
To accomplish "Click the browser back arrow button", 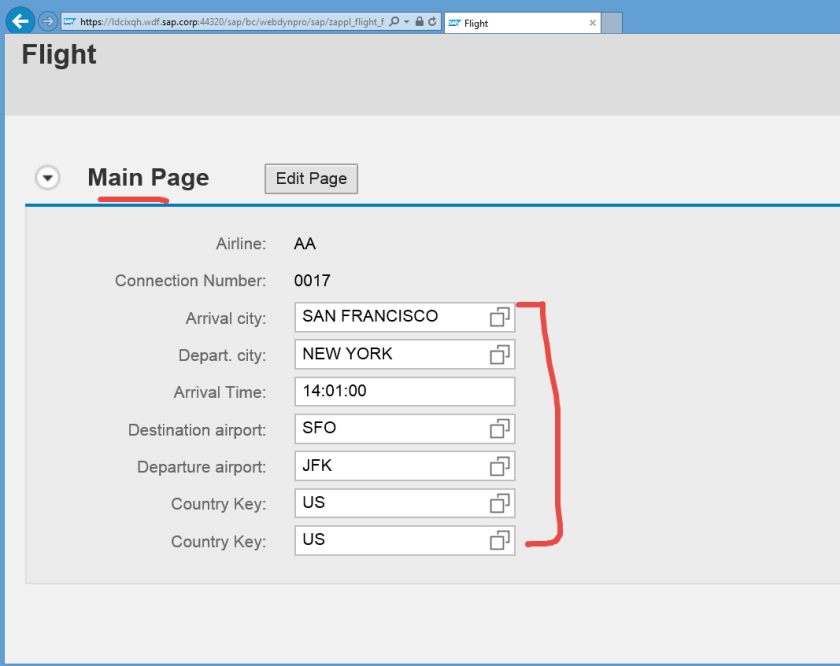I will click(x=20, y=21).
